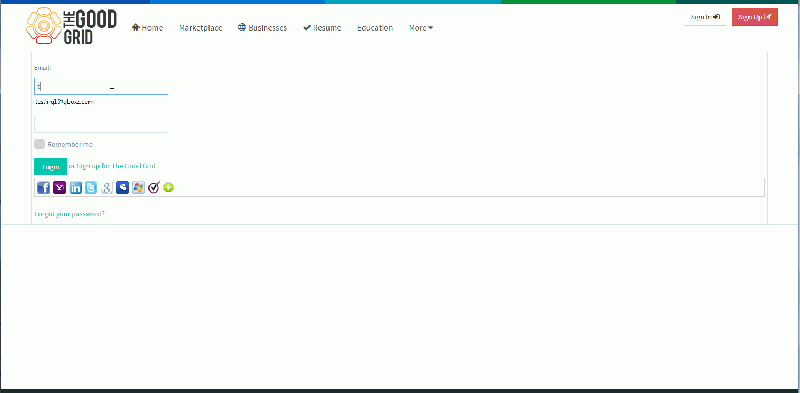Click the green Login button
The image size is (800, 393).
[x=51, y=167]
